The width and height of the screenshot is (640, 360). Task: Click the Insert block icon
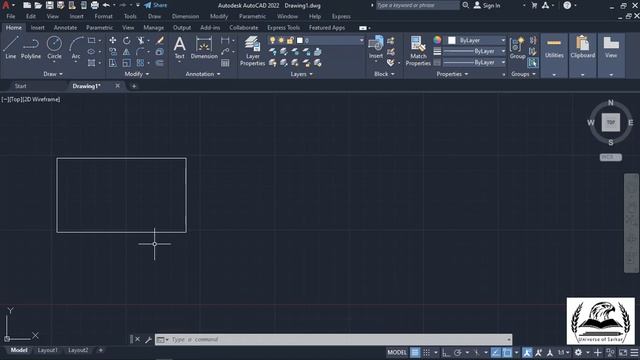376,47
